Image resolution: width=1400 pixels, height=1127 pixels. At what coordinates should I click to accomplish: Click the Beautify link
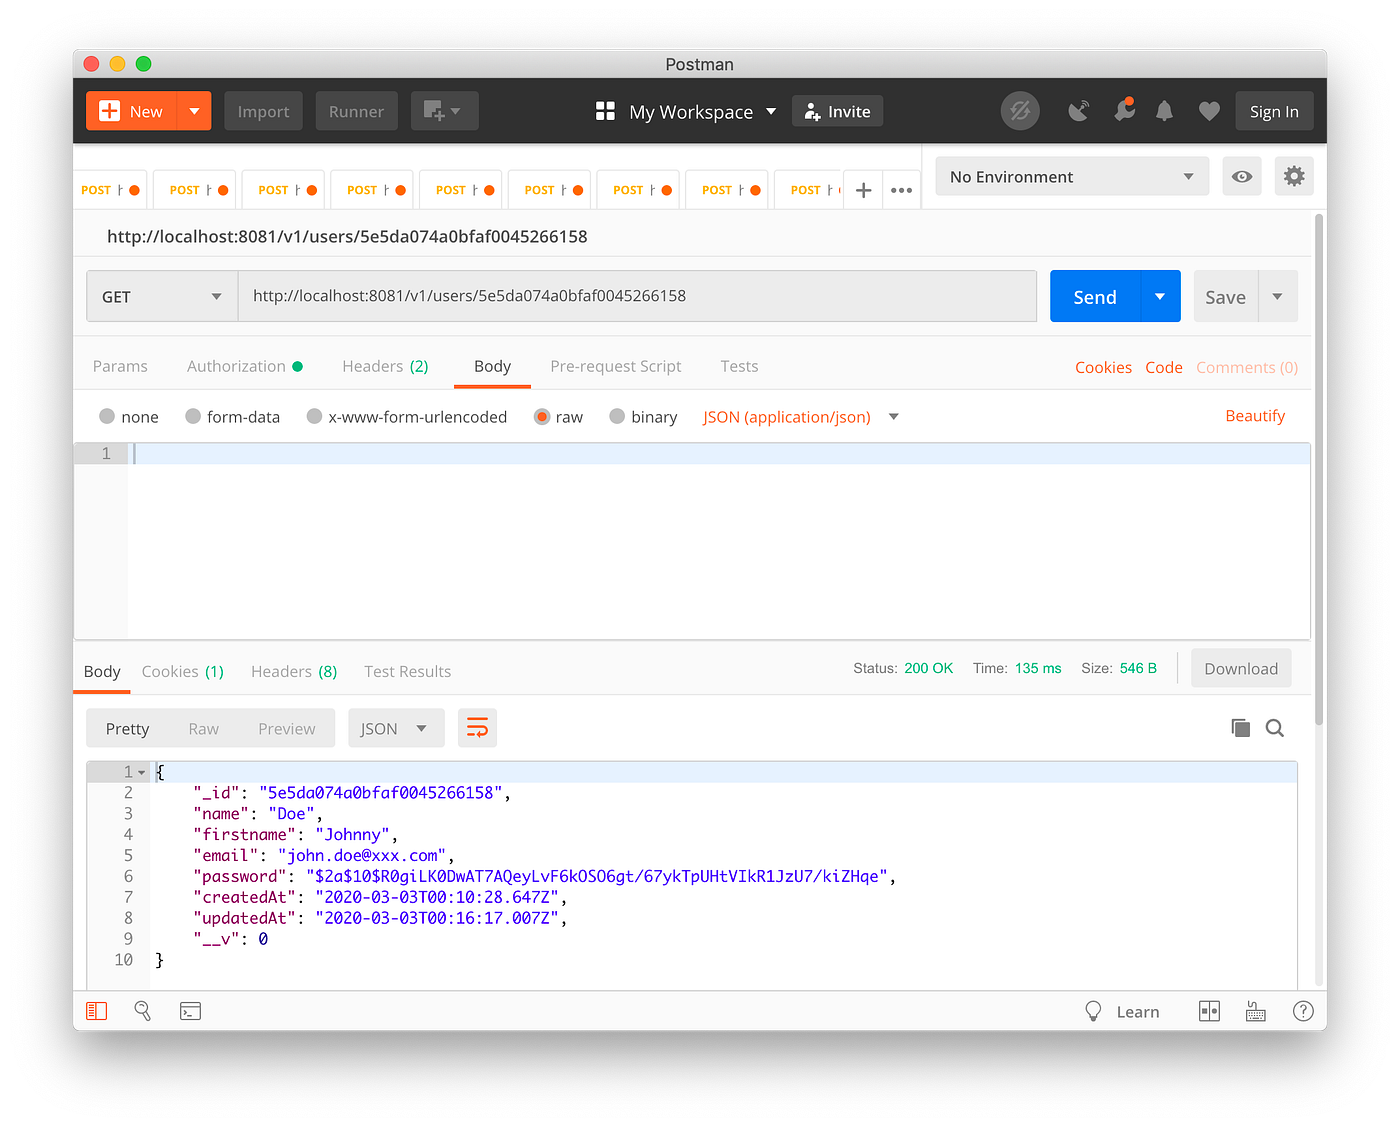point(1255,416)
